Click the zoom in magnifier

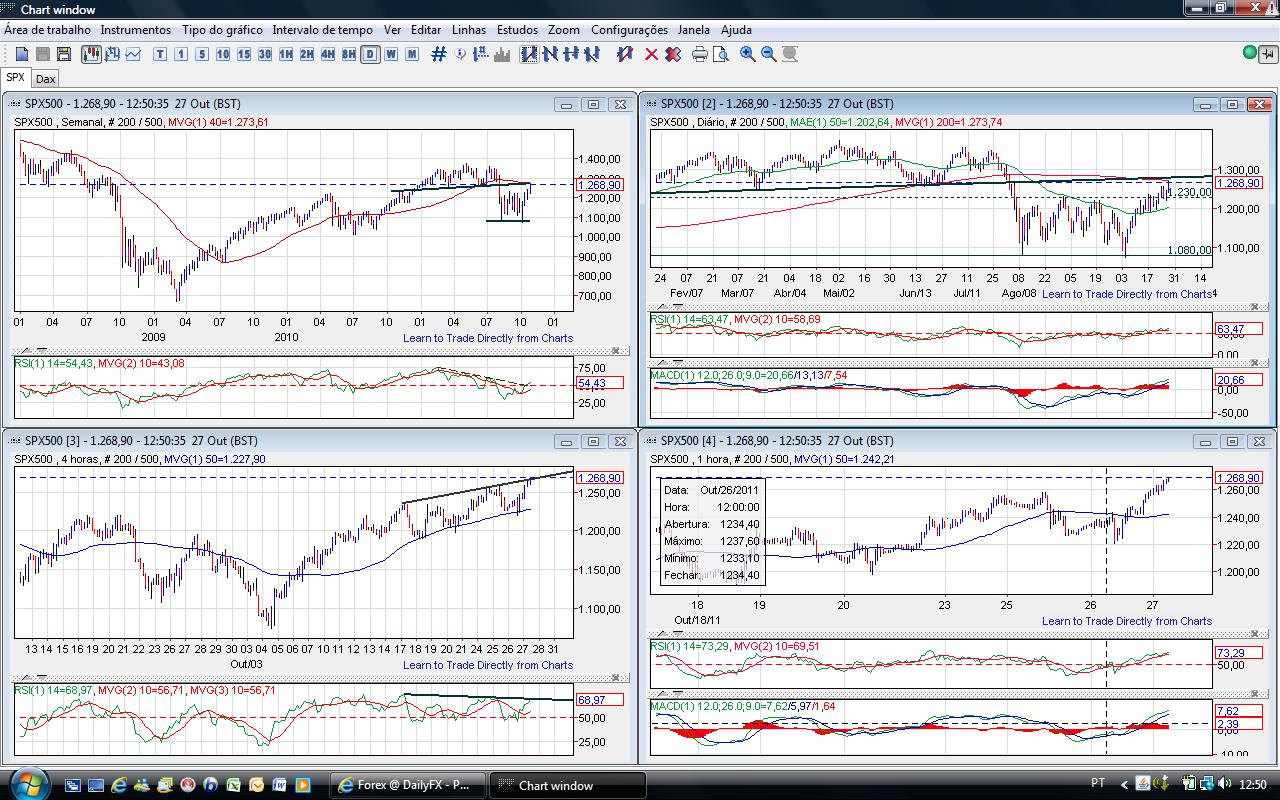pos(748,54)
